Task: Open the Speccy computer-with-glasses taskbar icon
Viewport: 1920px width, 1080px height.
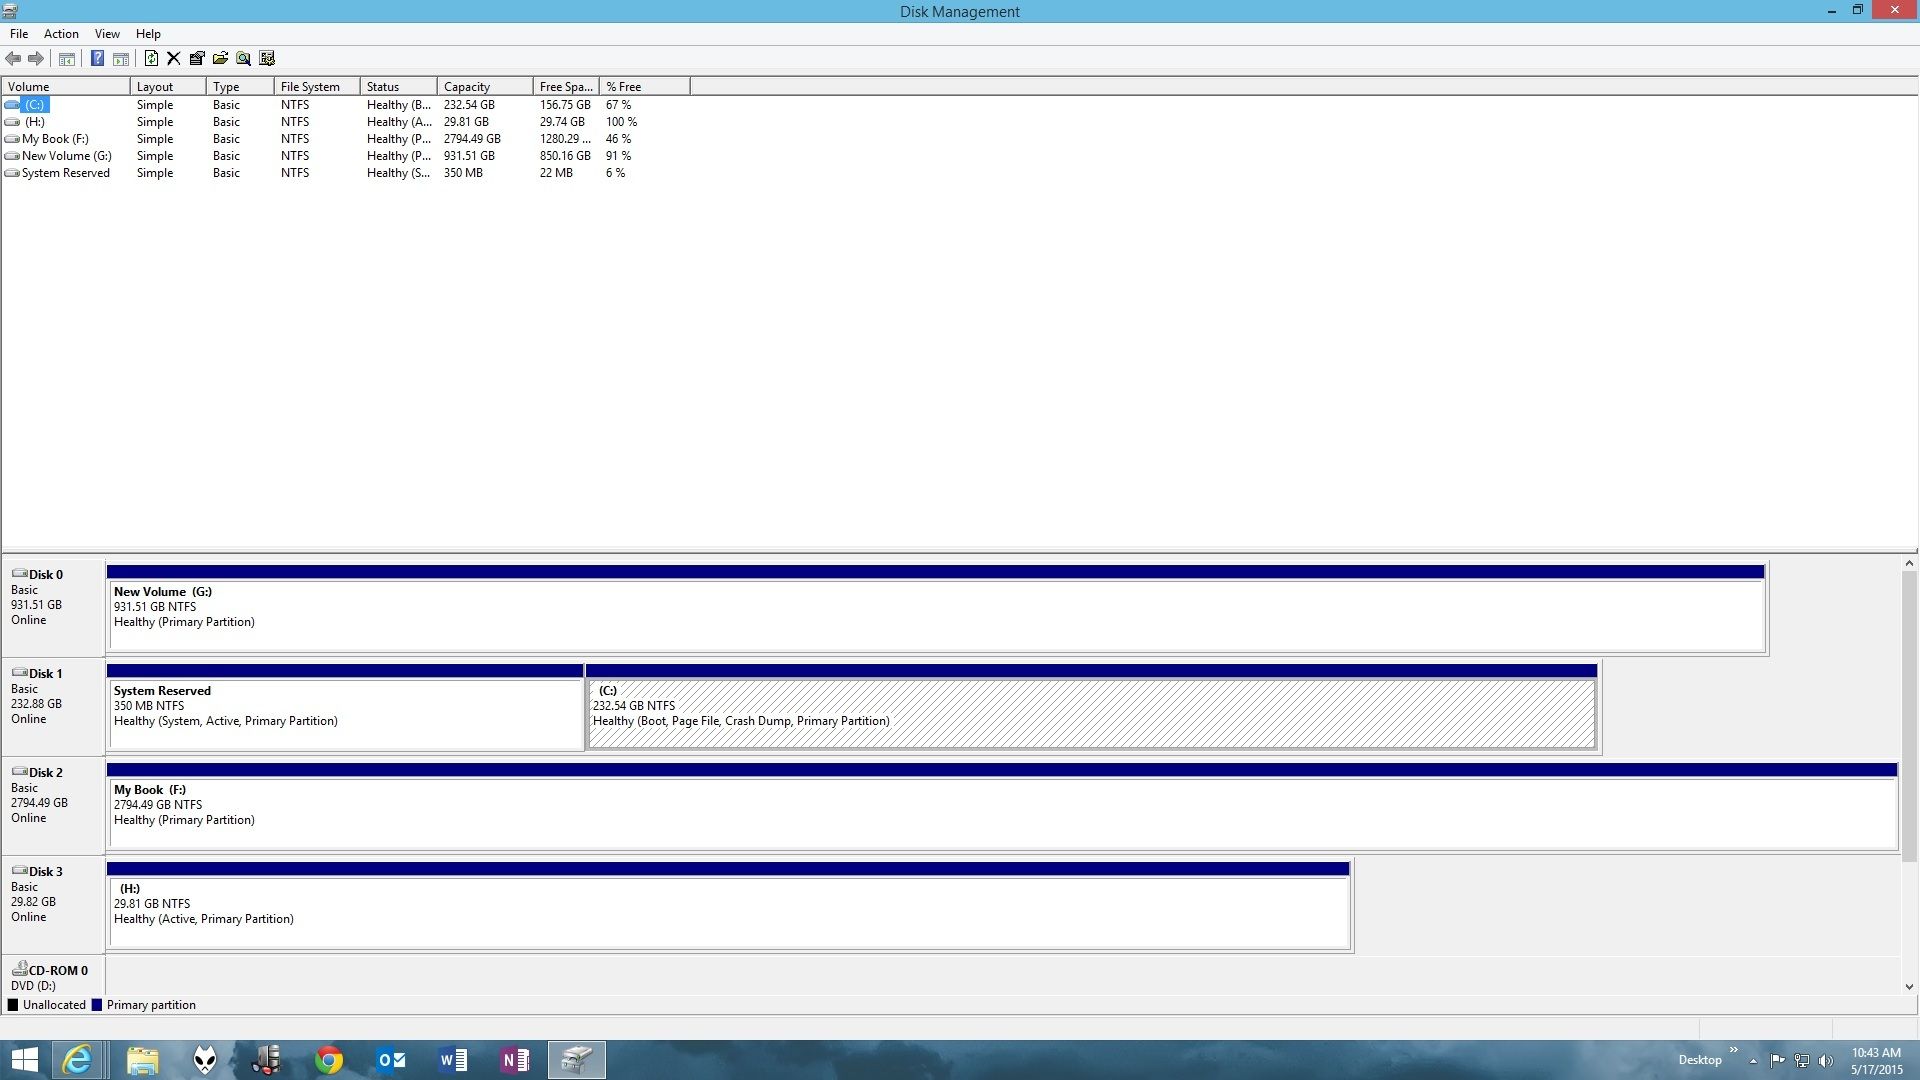Action: (x=267, y=1060)
